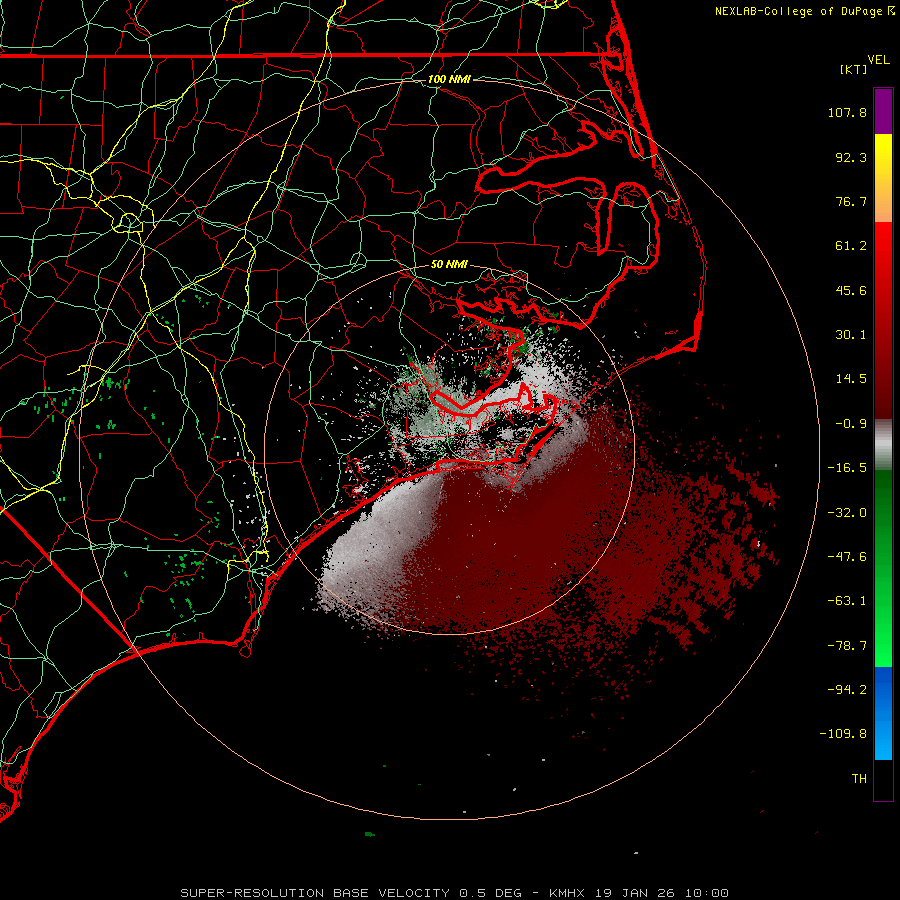
Task: Click the -16.5 velocity scale value
Action: pos(847,468)
